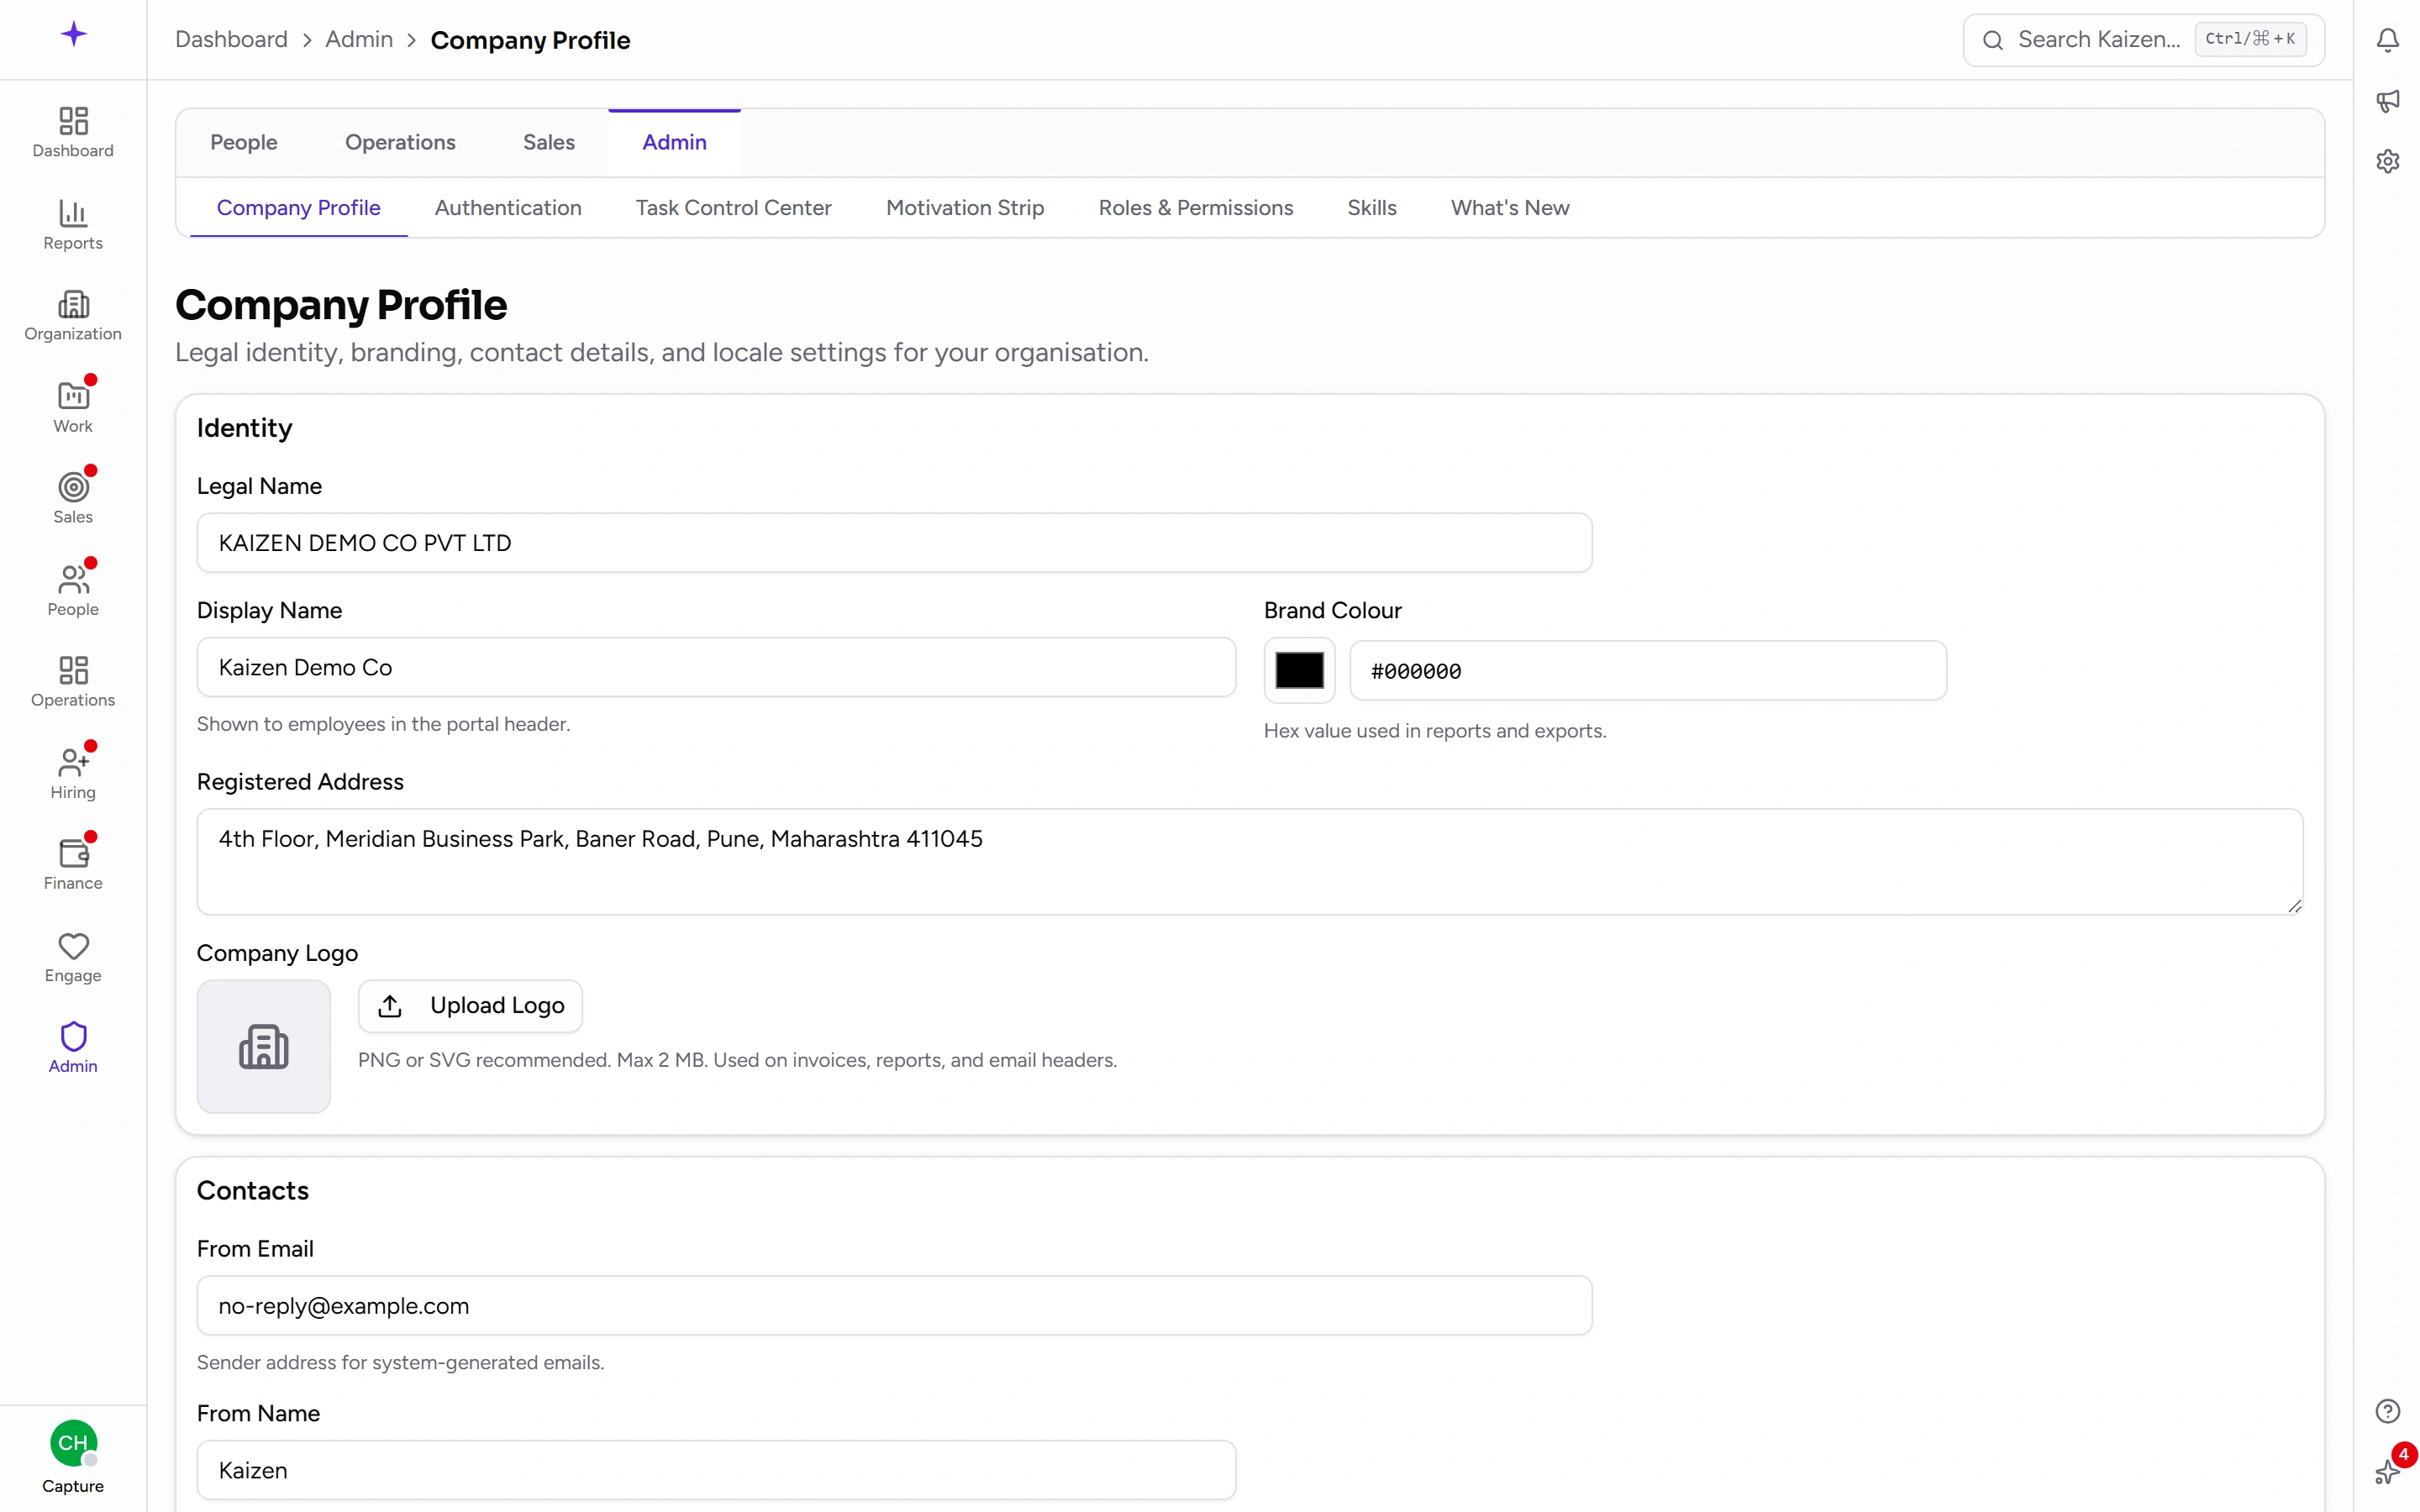This screenshot has height=1512, width=2420.
Task: Click the company logo placeholder thumbnail
Action: (x=264, y=1047)
